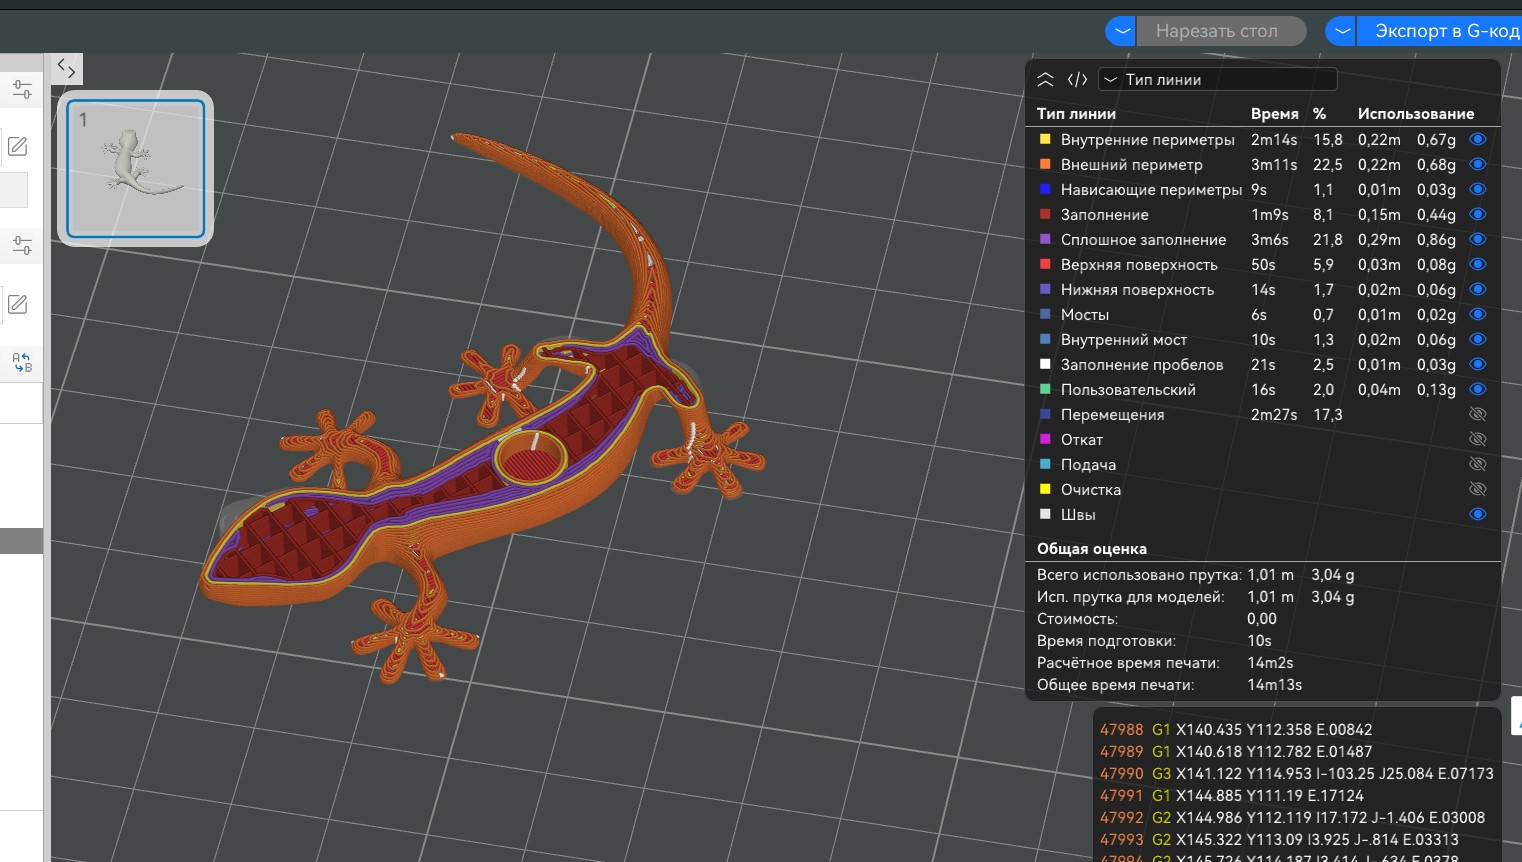Click the Использование column header
Screen dimensions: 1522x862
(x=1415, y=114)
